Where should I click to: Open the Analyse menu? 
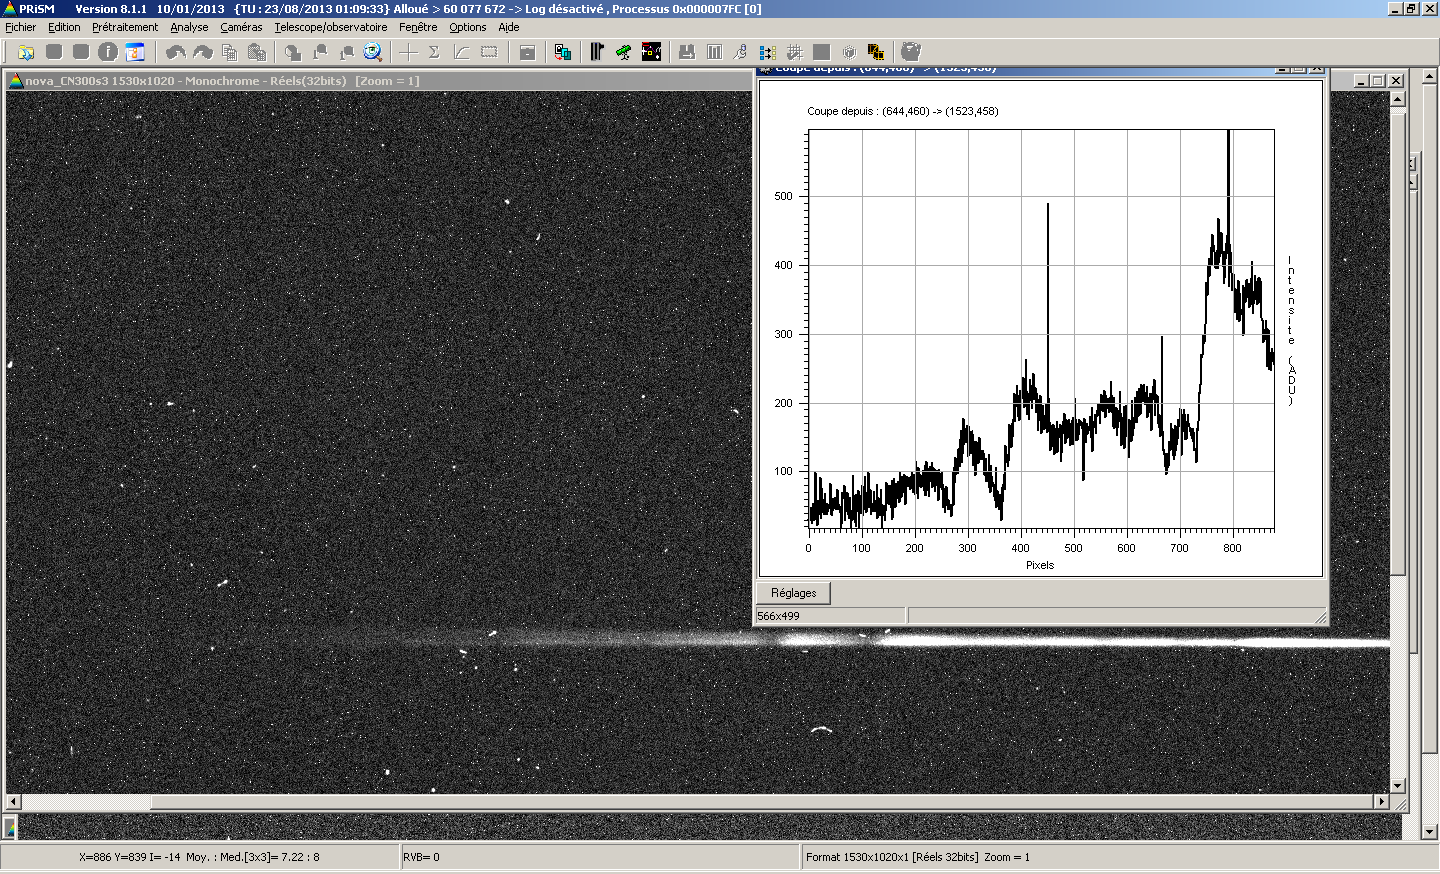click(189, 27)
